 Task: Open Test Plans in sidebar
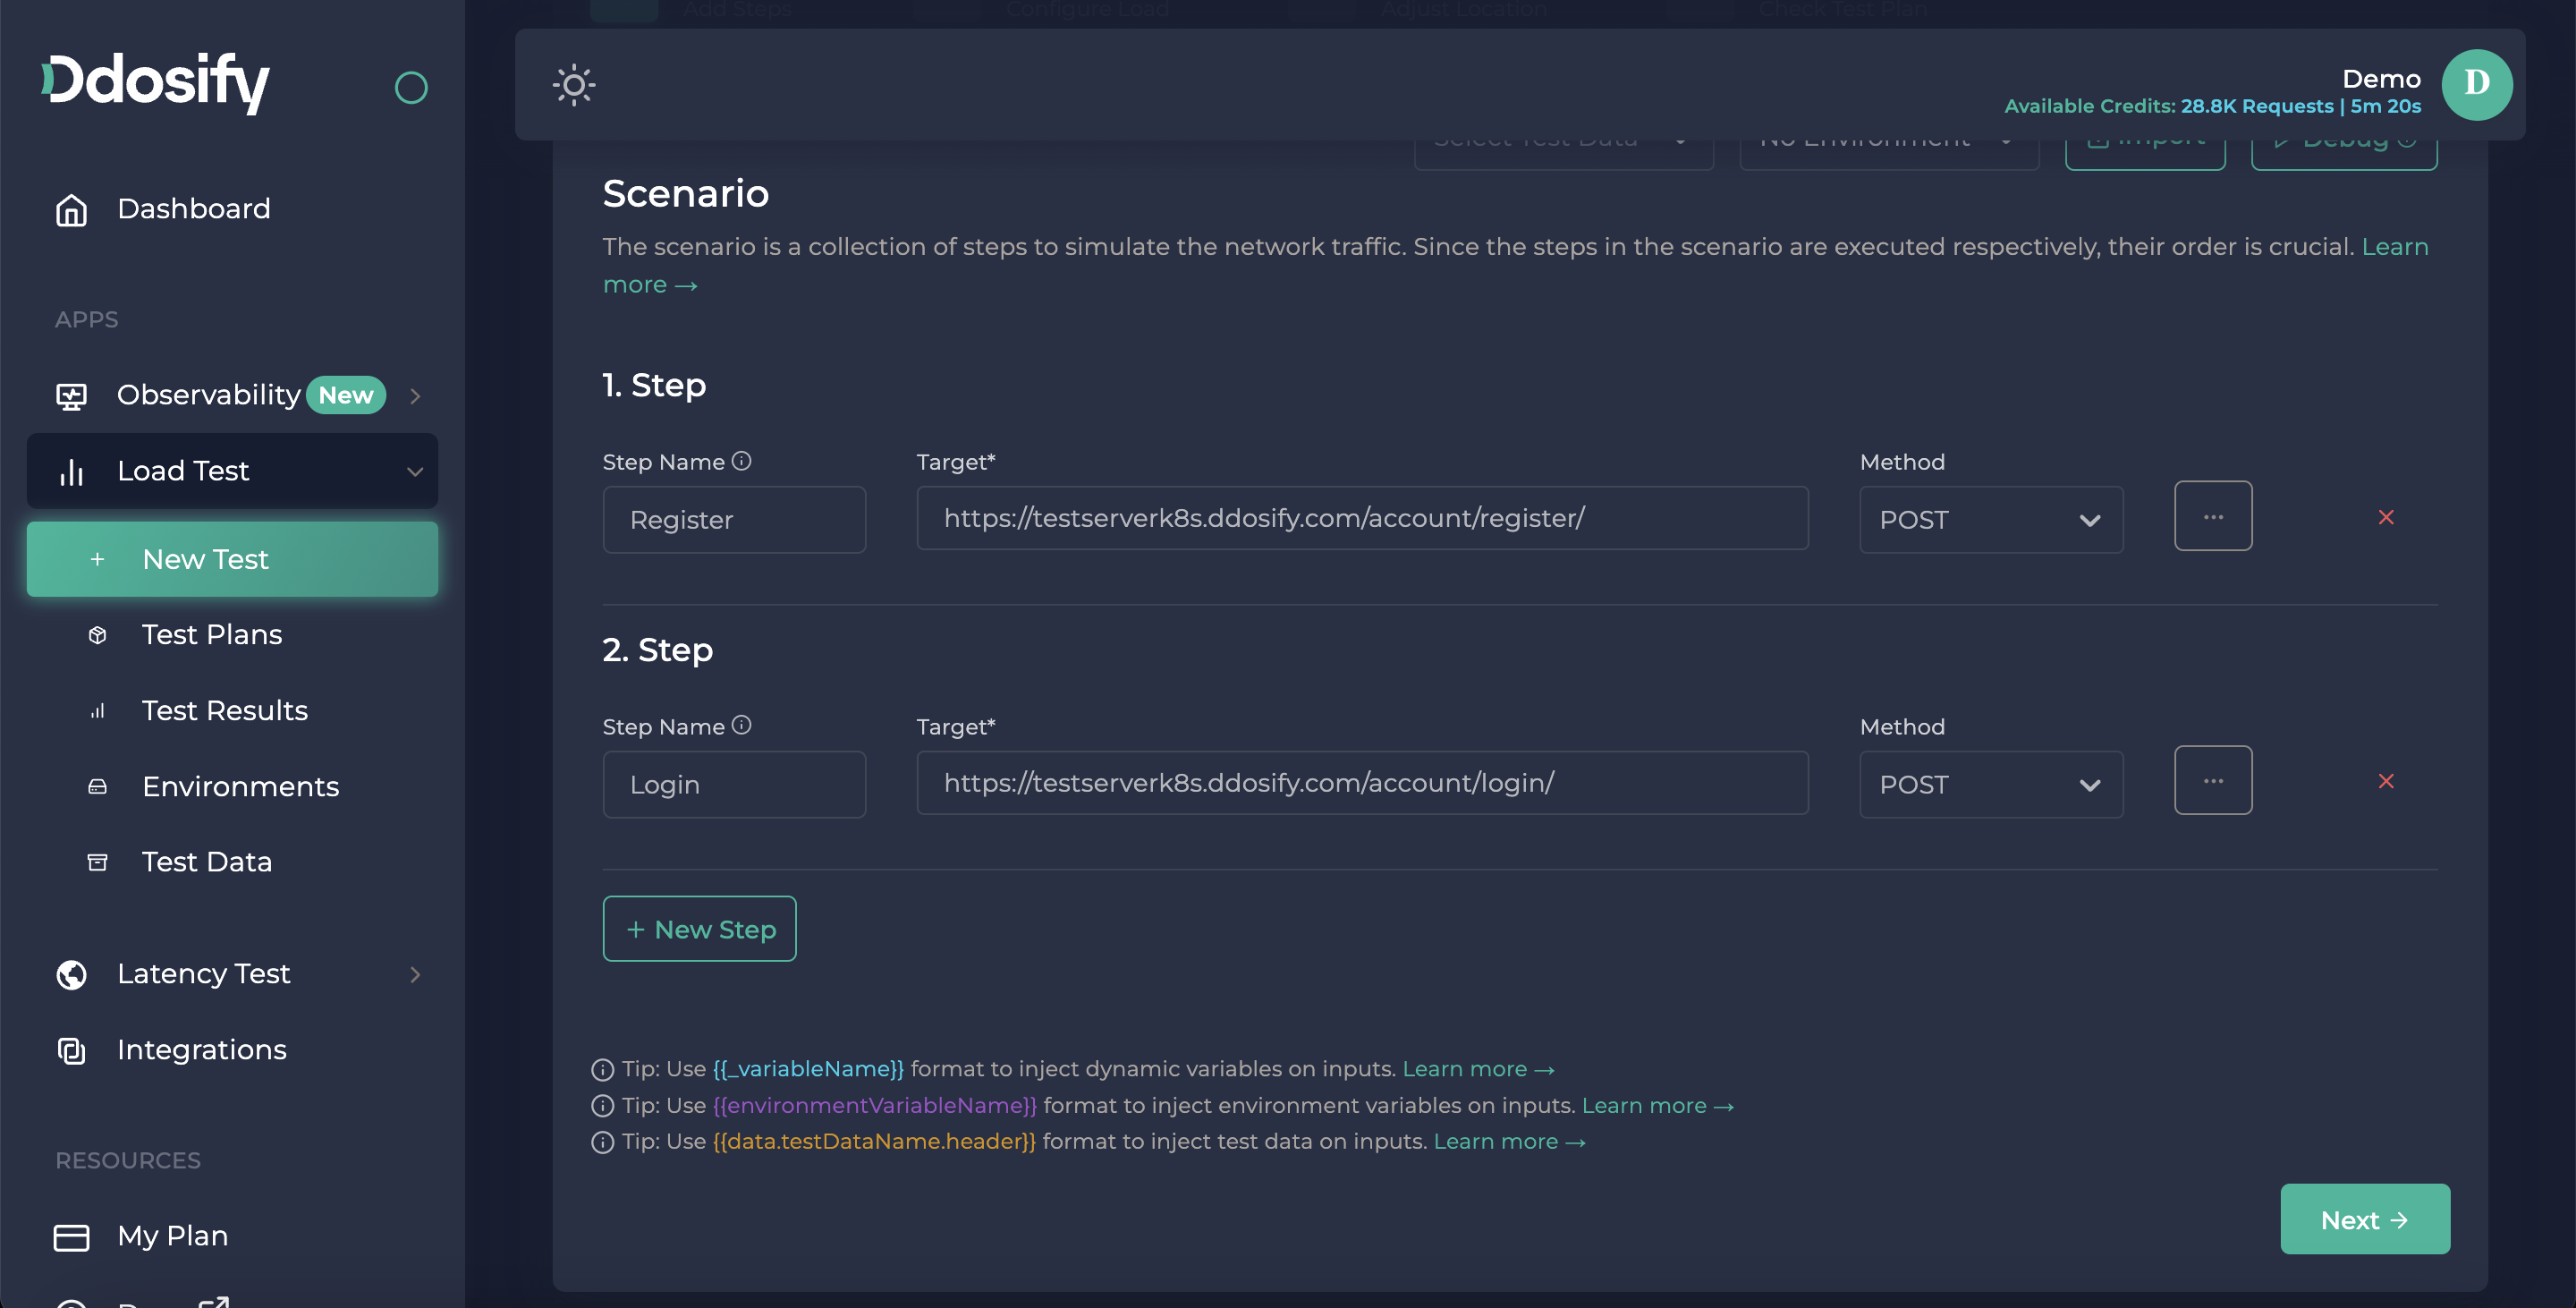(x=212, y=635)
